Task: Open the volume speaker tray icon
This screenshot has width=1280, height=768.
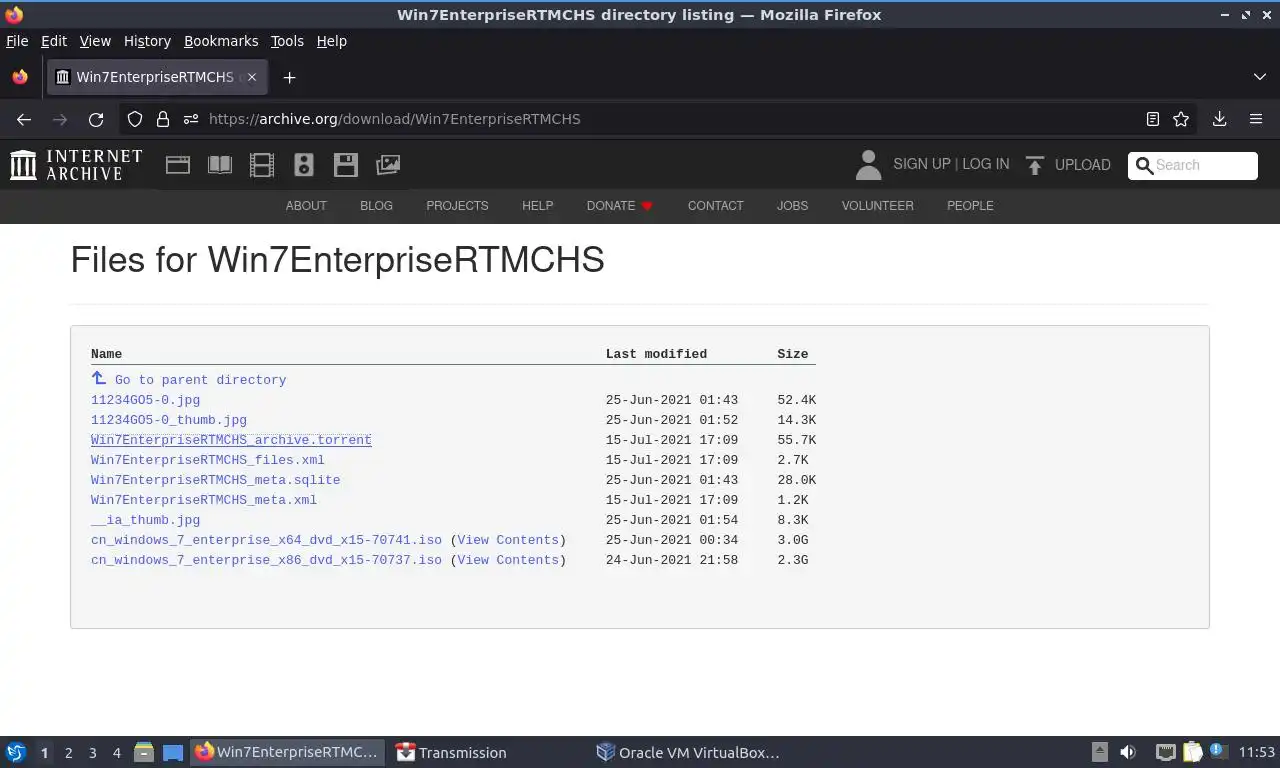Action: click(x=1128, y=752)
